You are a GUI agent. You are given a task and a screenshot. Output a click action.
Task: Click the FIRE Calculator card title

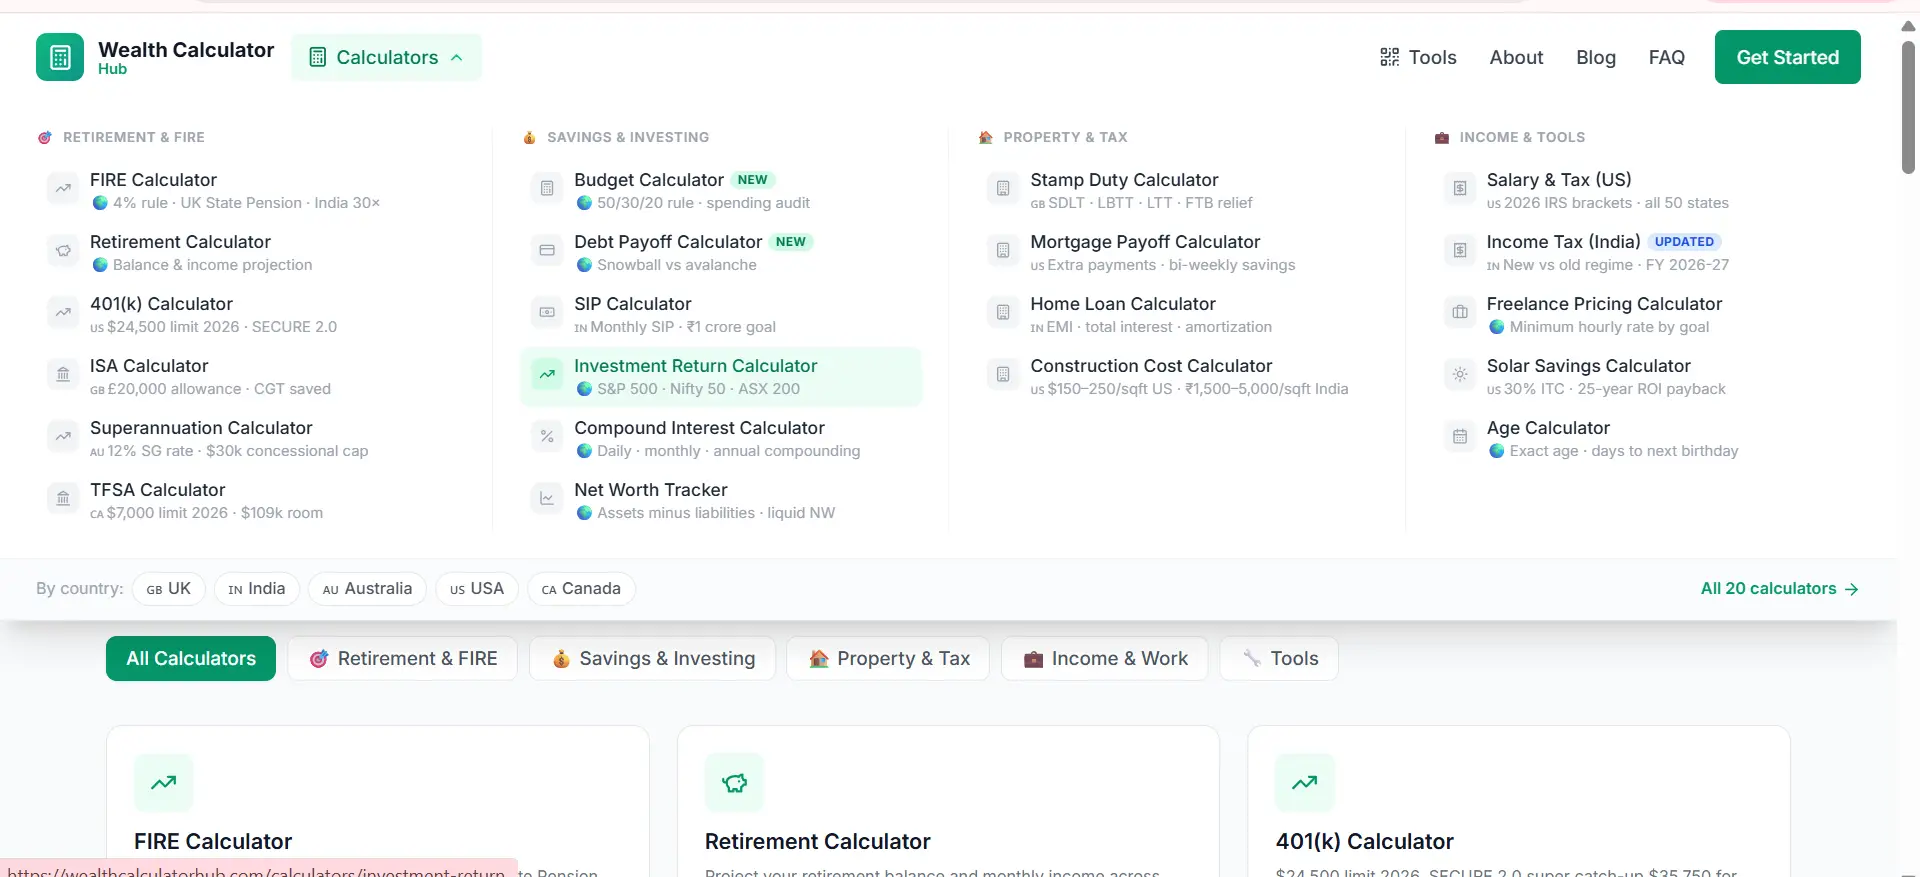pos(213,842)
